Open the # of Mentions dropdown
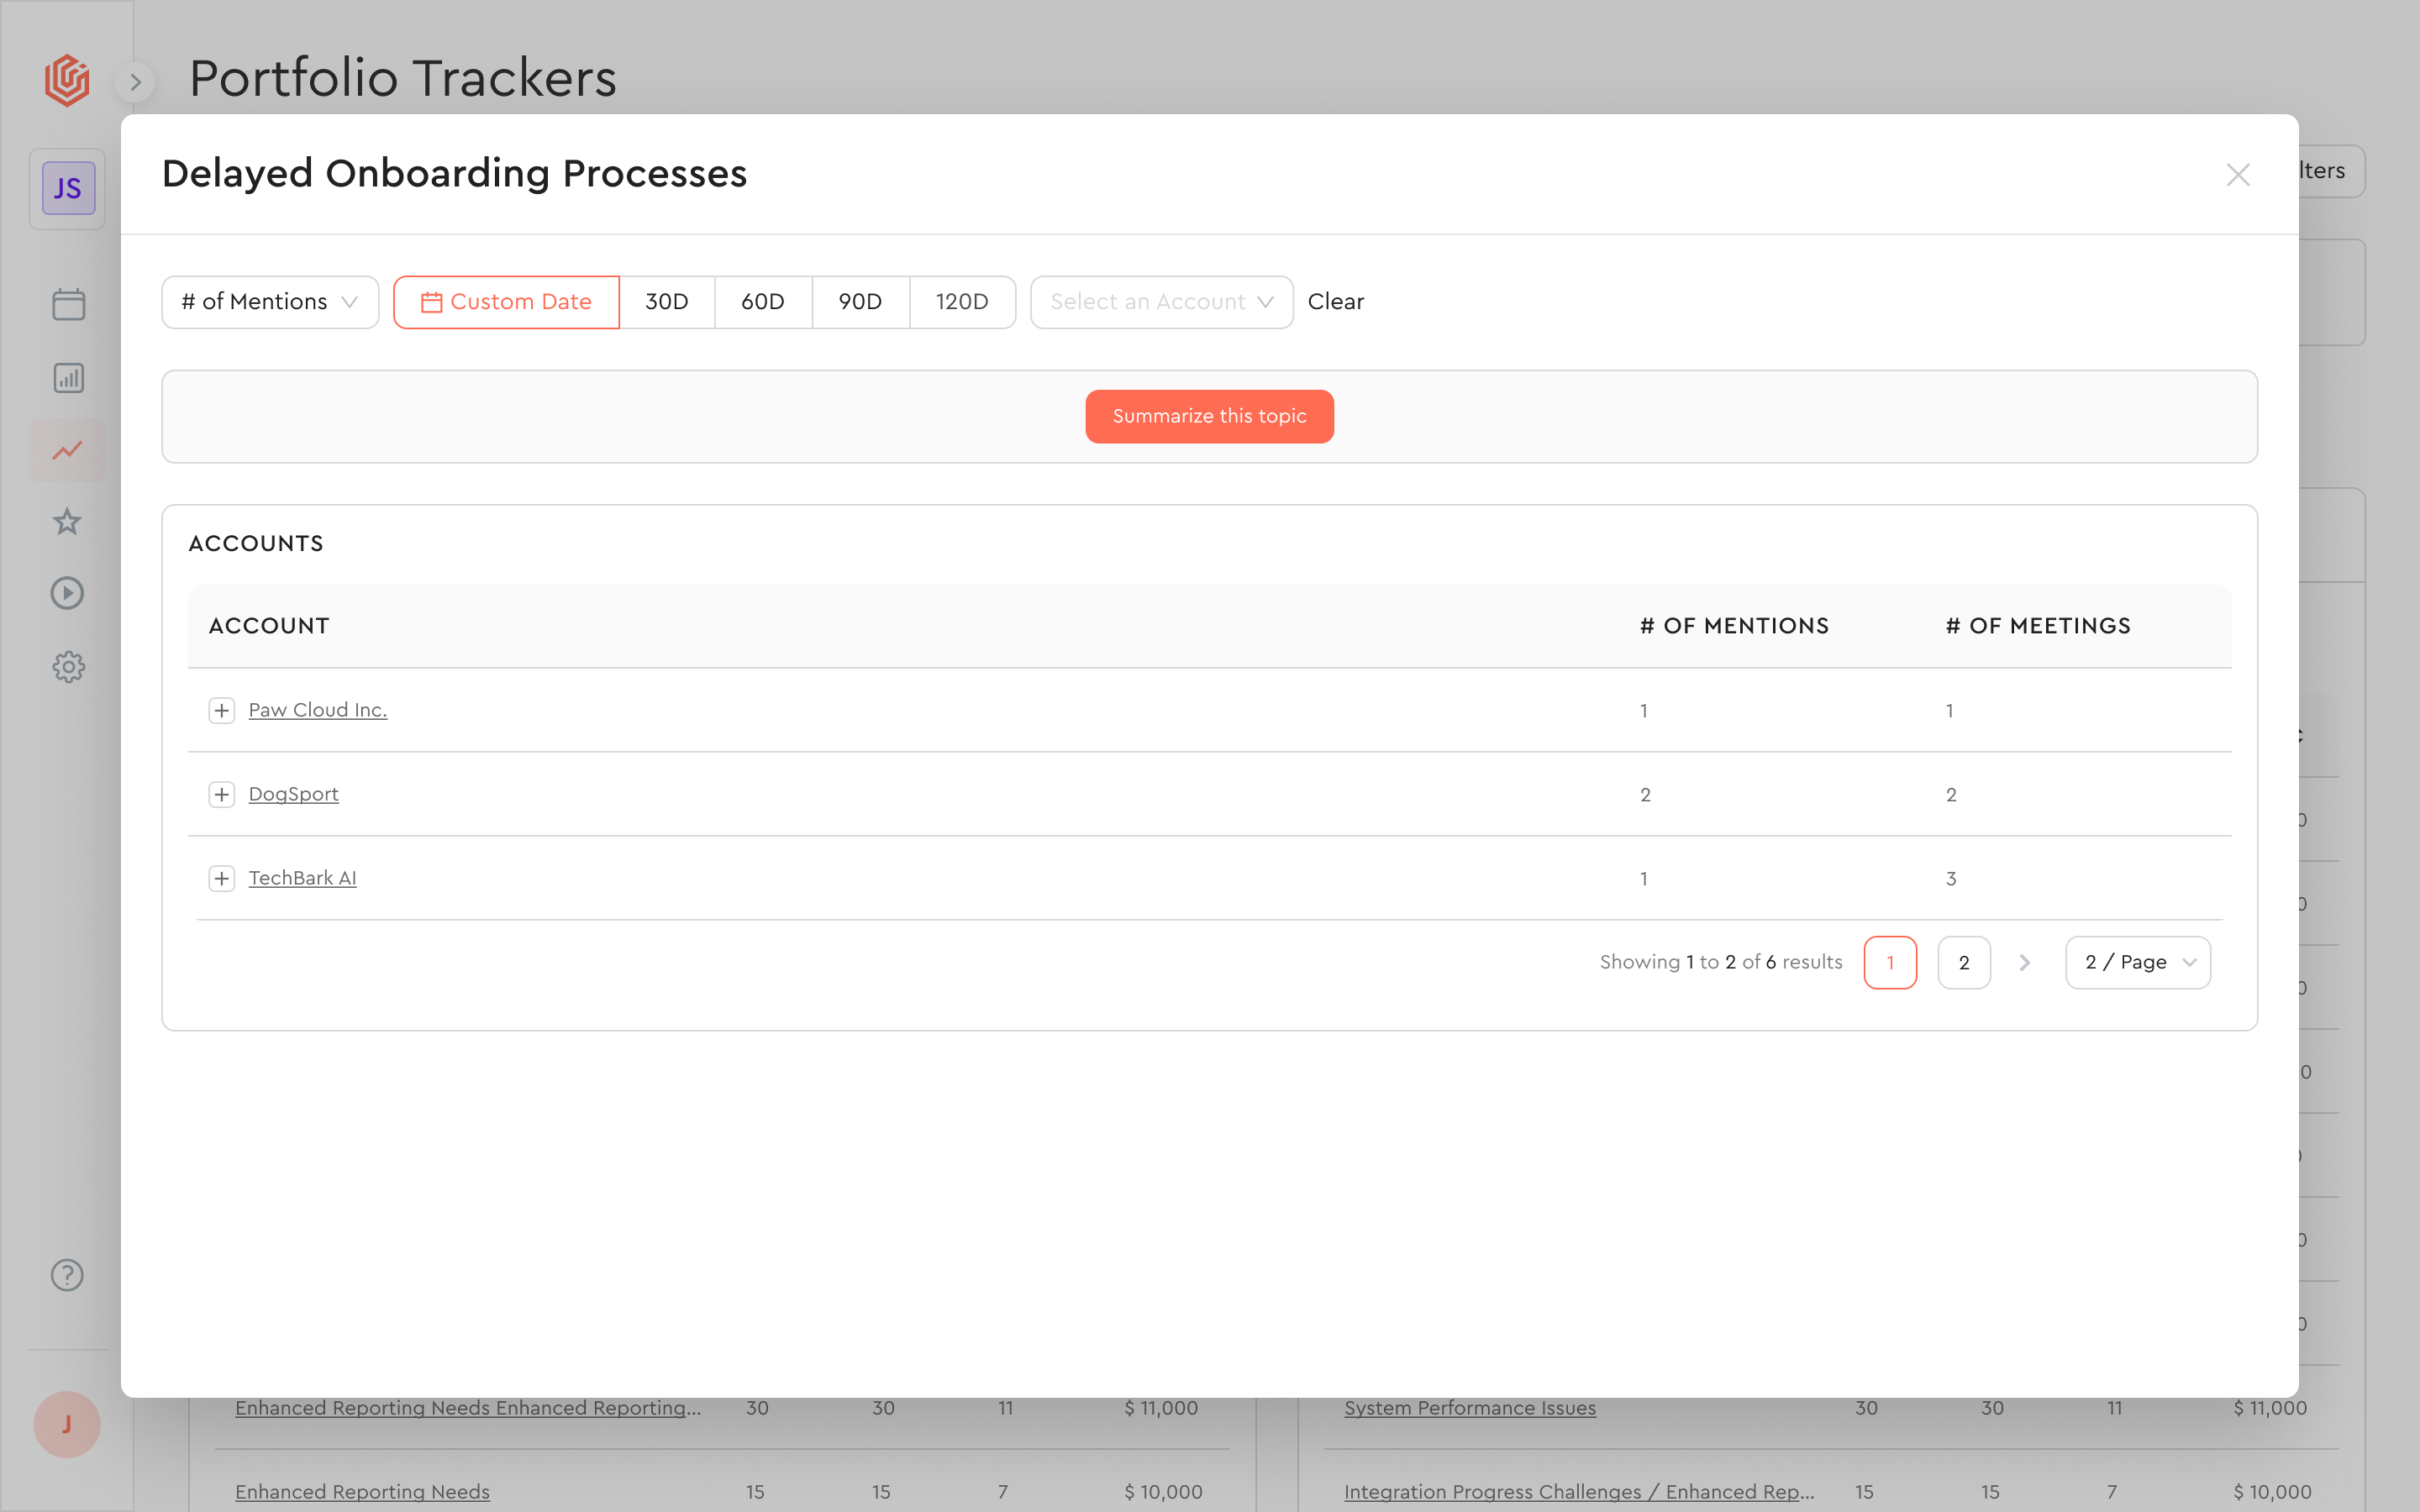Screen dimensions: 2420x1512 [270, 302]
